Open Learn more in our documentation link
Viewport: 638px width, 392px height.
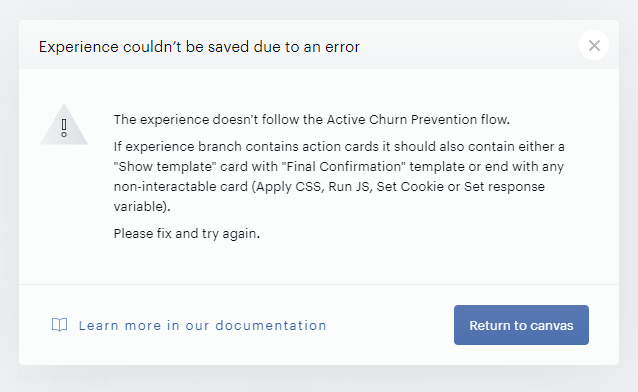point(202,325)
